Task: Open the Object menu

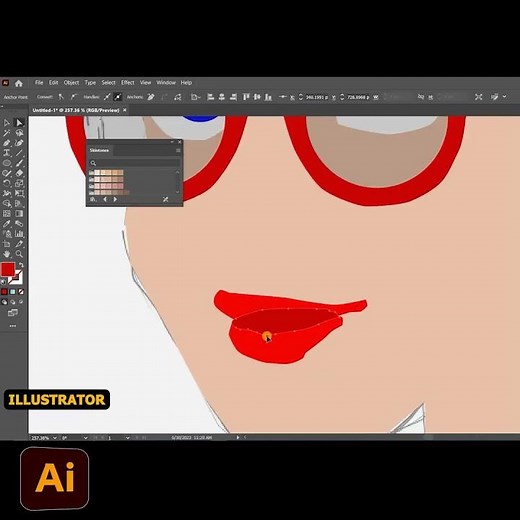Action: pyautogui.click(x=71, y=83)
